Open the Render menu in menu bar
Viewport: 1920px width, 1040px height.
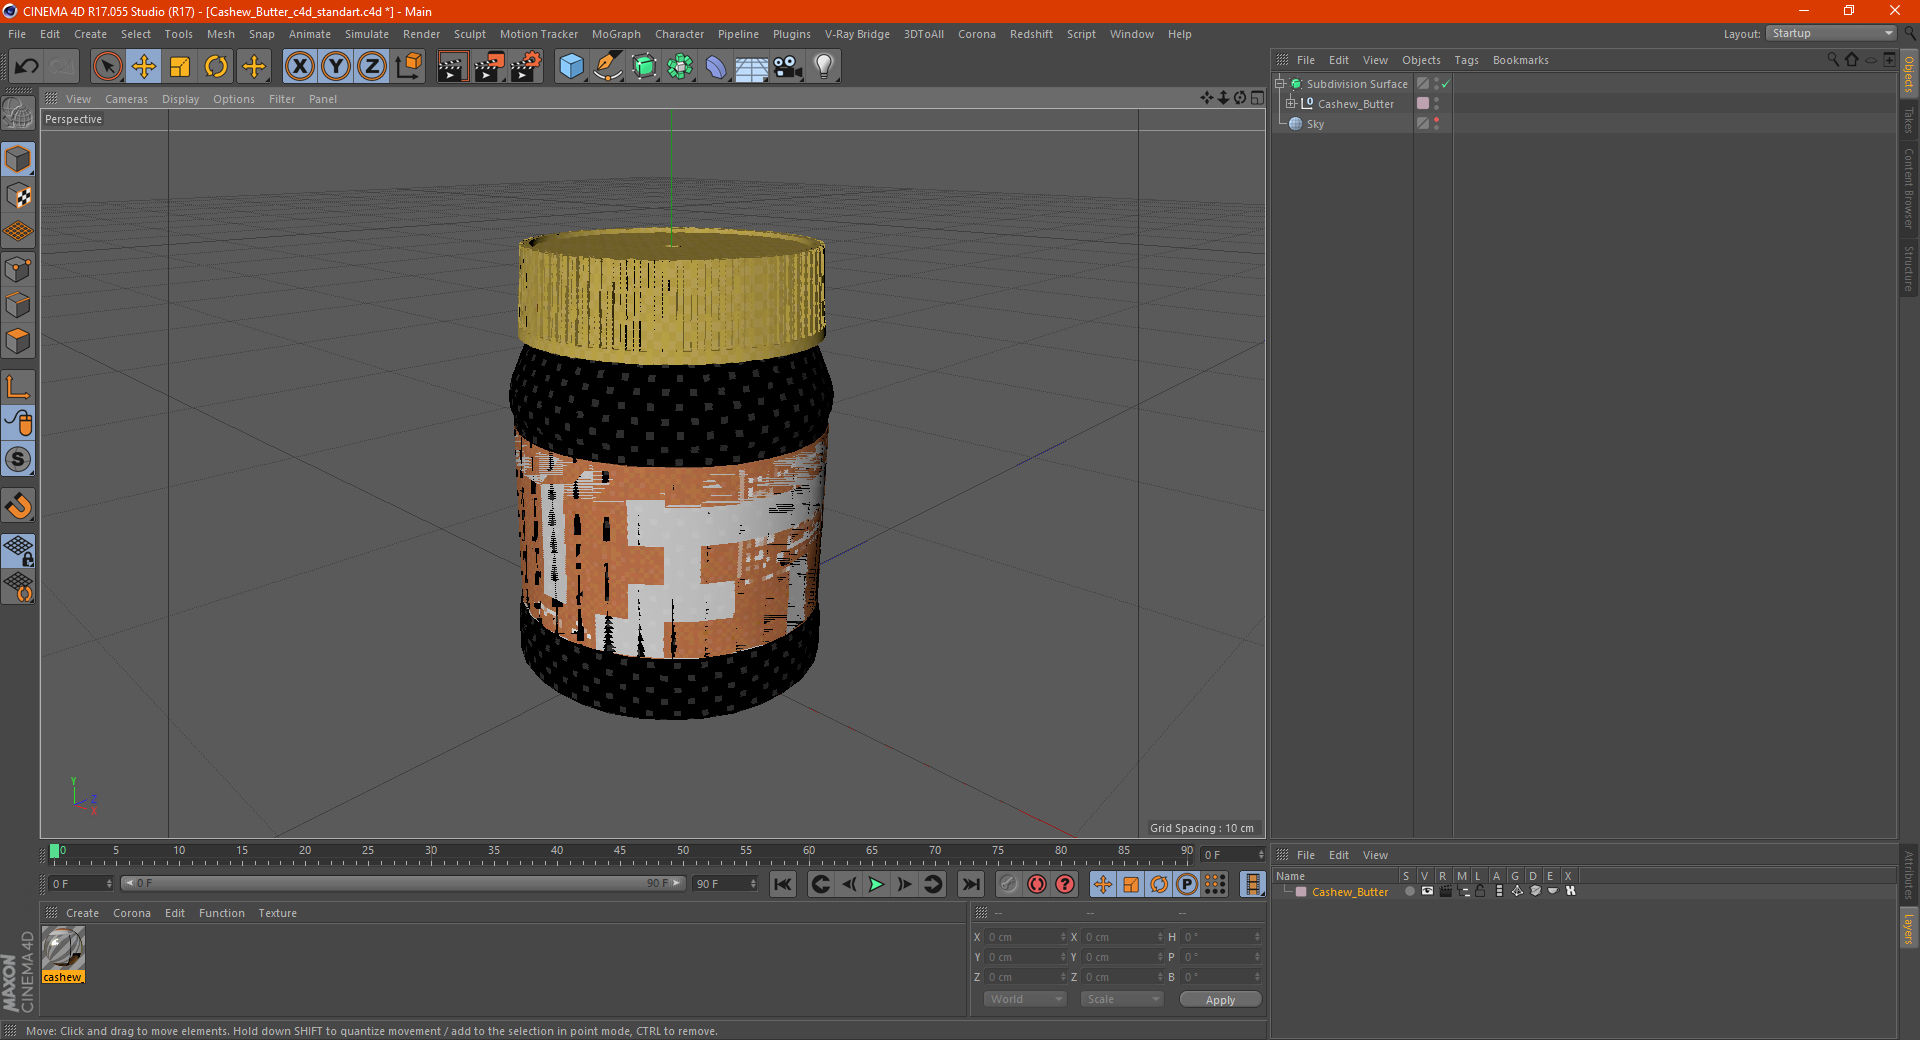[421, 34]
